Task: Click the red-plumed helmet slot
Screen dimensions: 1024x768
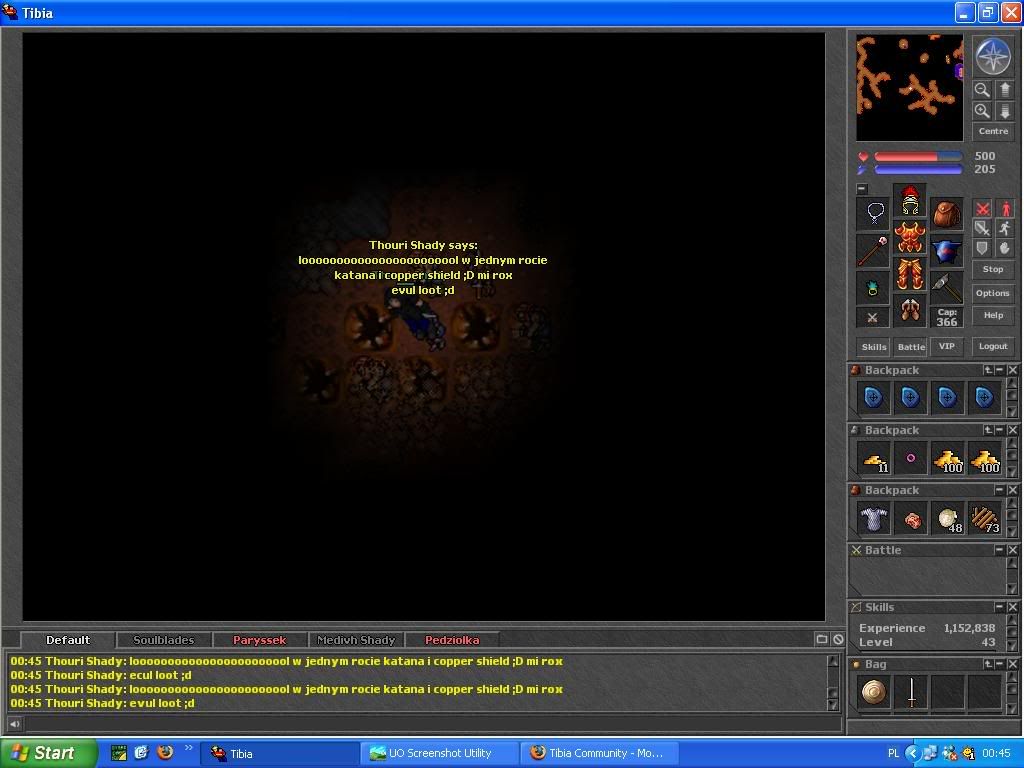Action: point(910,200)
